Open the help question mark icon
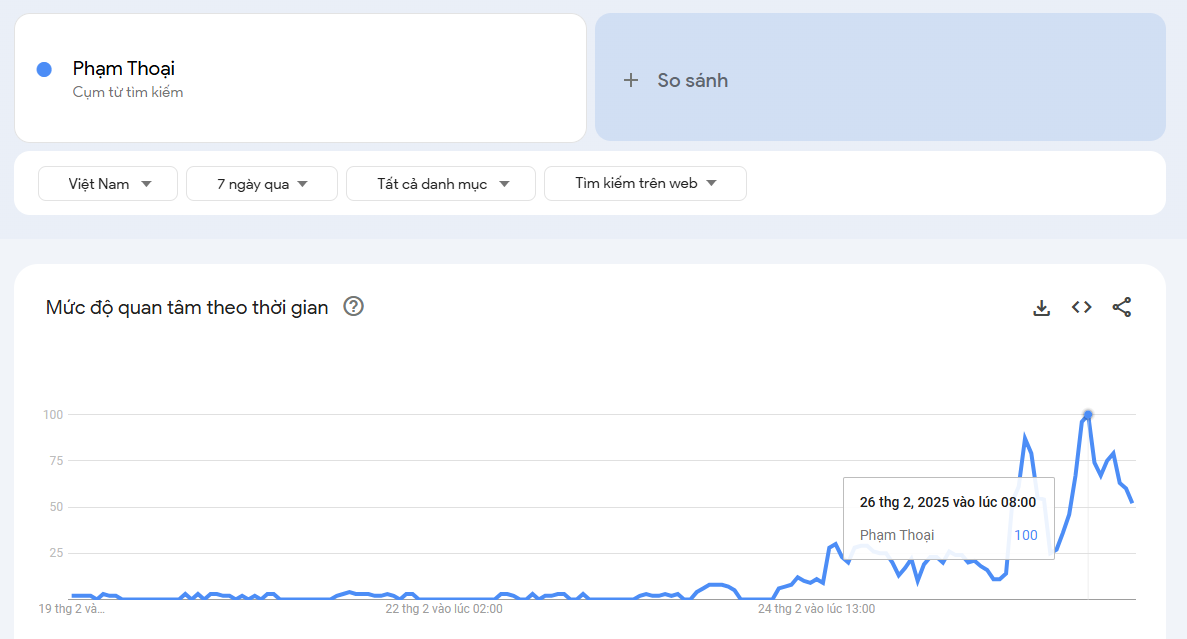 pos(353,307)
